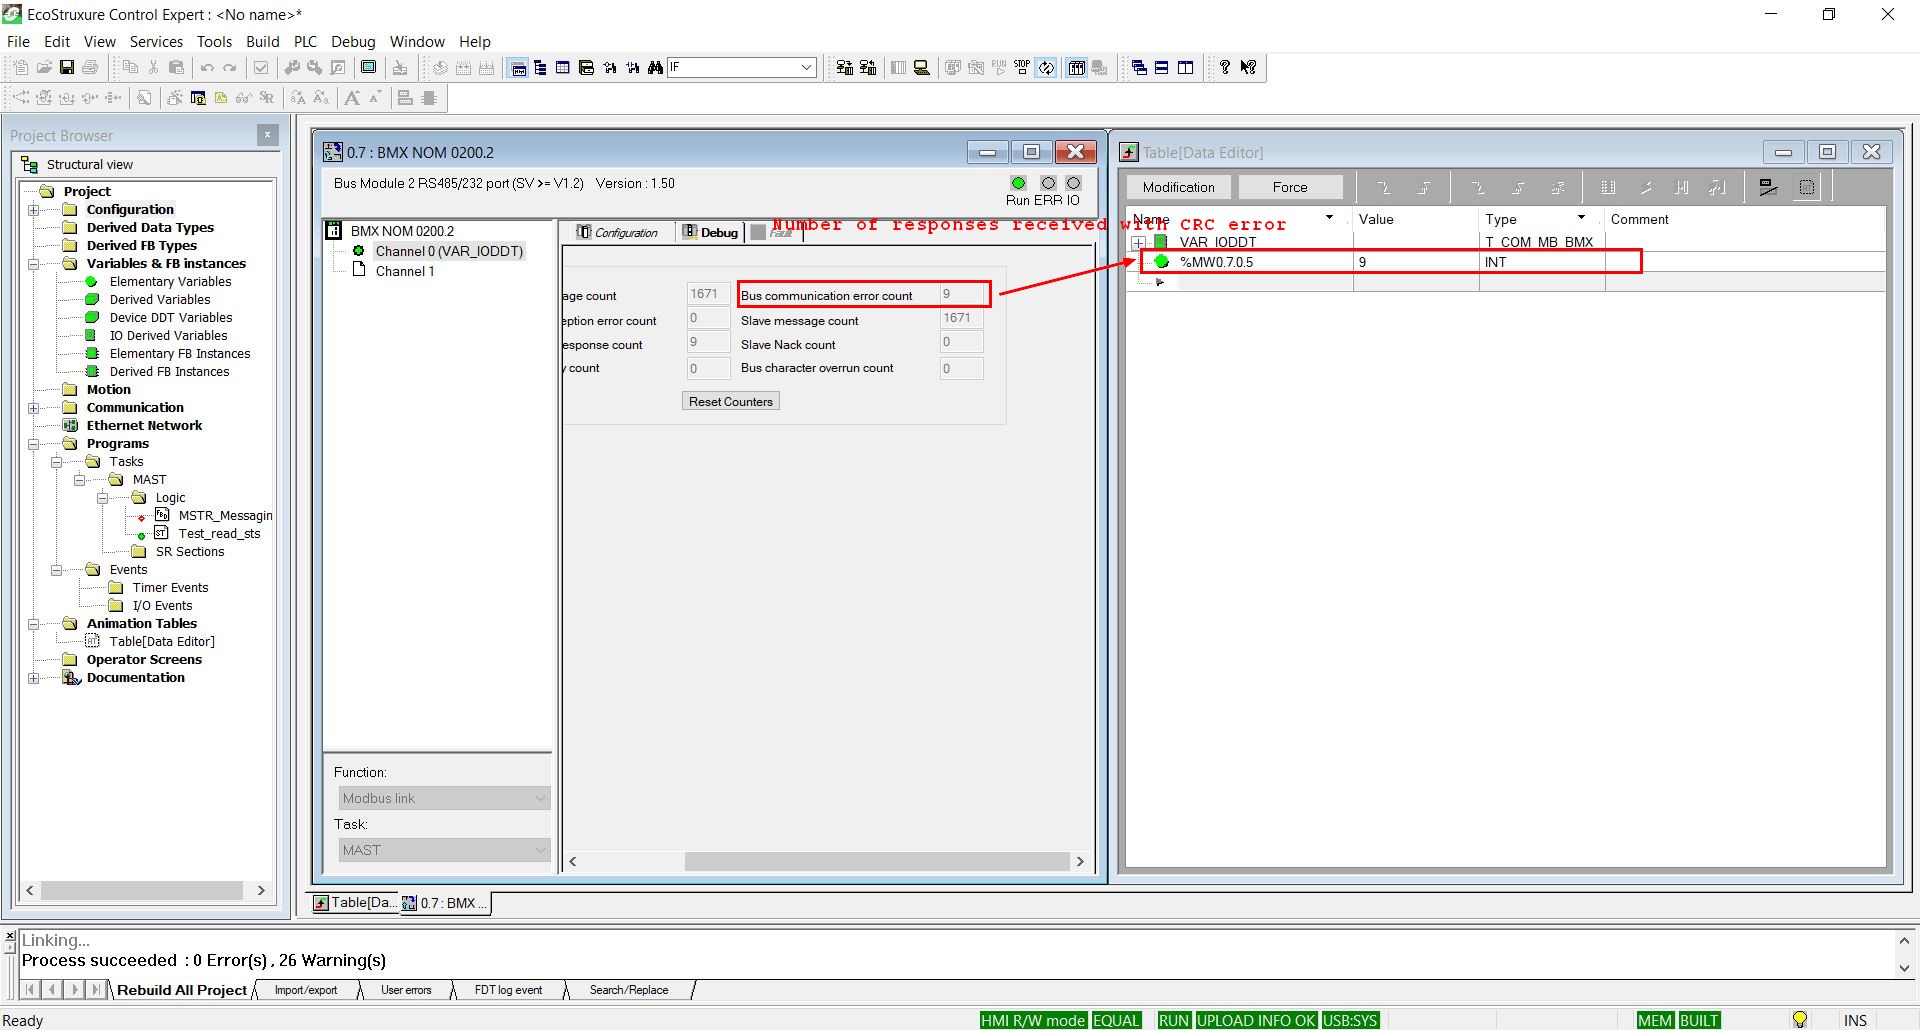Viewport: 1920px width, 1030px height.
Task: Click the binoculars search icon
Action: pyautogui.click(x=655, y=67)
